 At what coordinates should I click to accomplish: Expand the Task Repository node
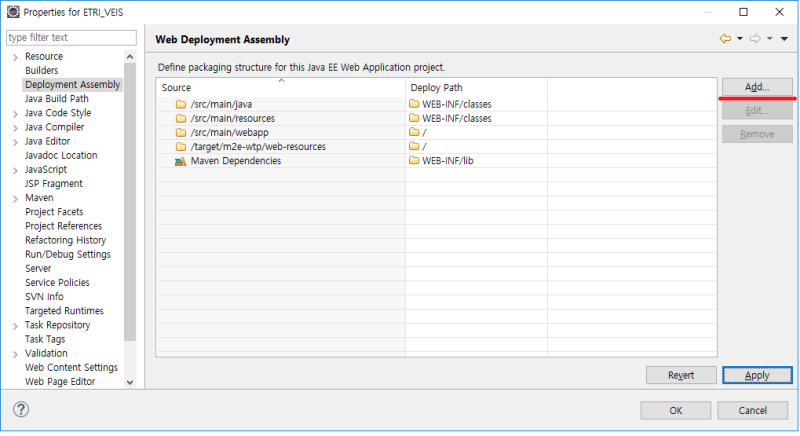pos(15,326)
